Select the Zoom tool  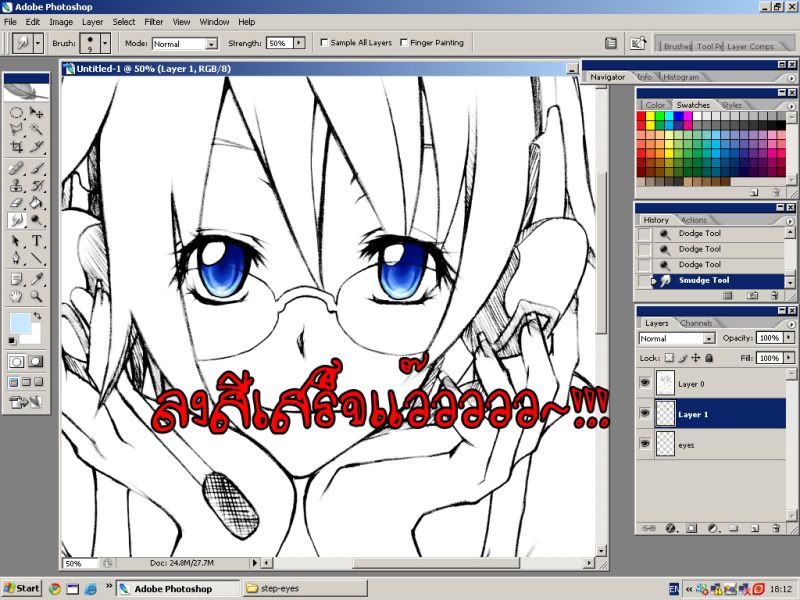tap(36, 296)
